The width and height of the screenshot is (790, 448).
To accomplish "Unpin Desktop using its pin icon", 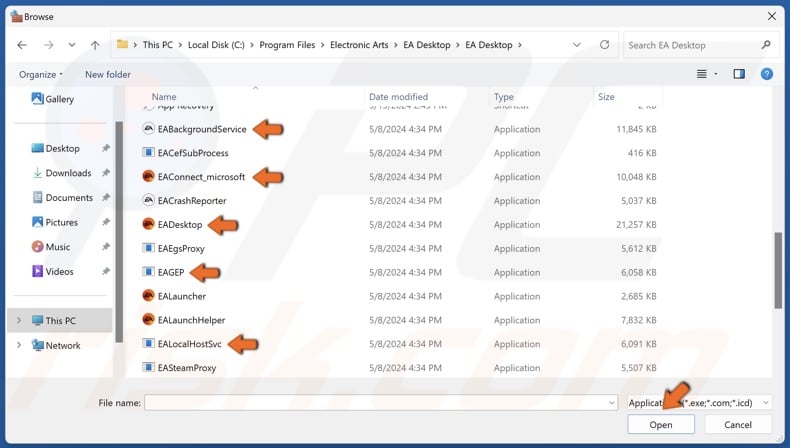I will pos(106,148).
